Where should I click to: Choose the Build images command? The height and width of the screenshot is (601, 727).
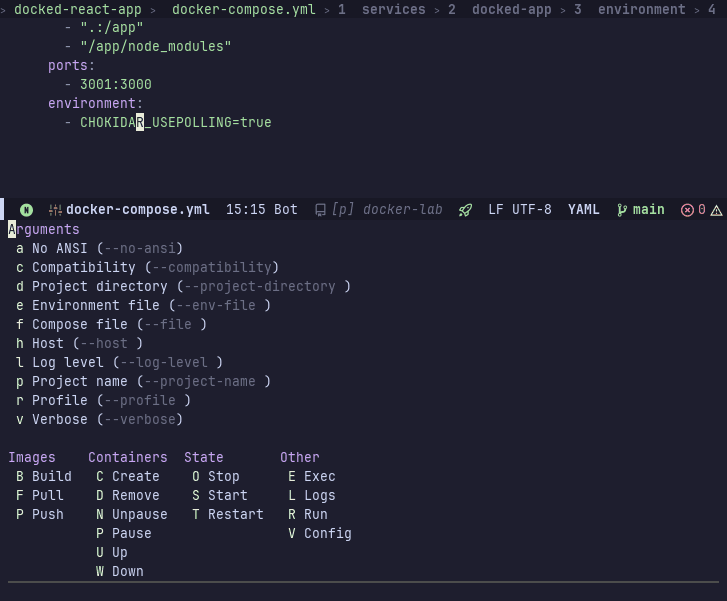44,477
